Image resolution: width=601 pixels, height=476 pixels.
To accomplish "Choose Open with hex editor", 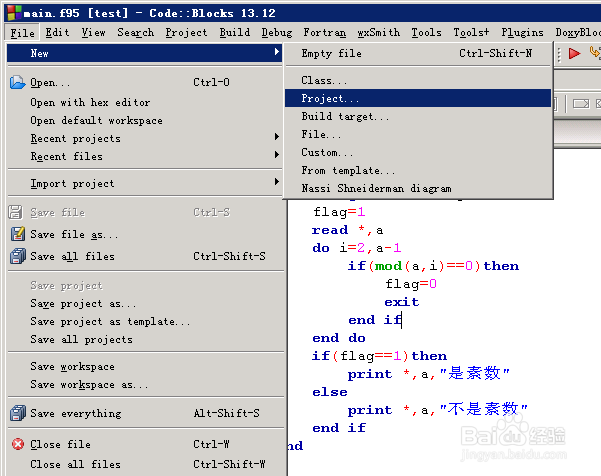I will (90, 102).
